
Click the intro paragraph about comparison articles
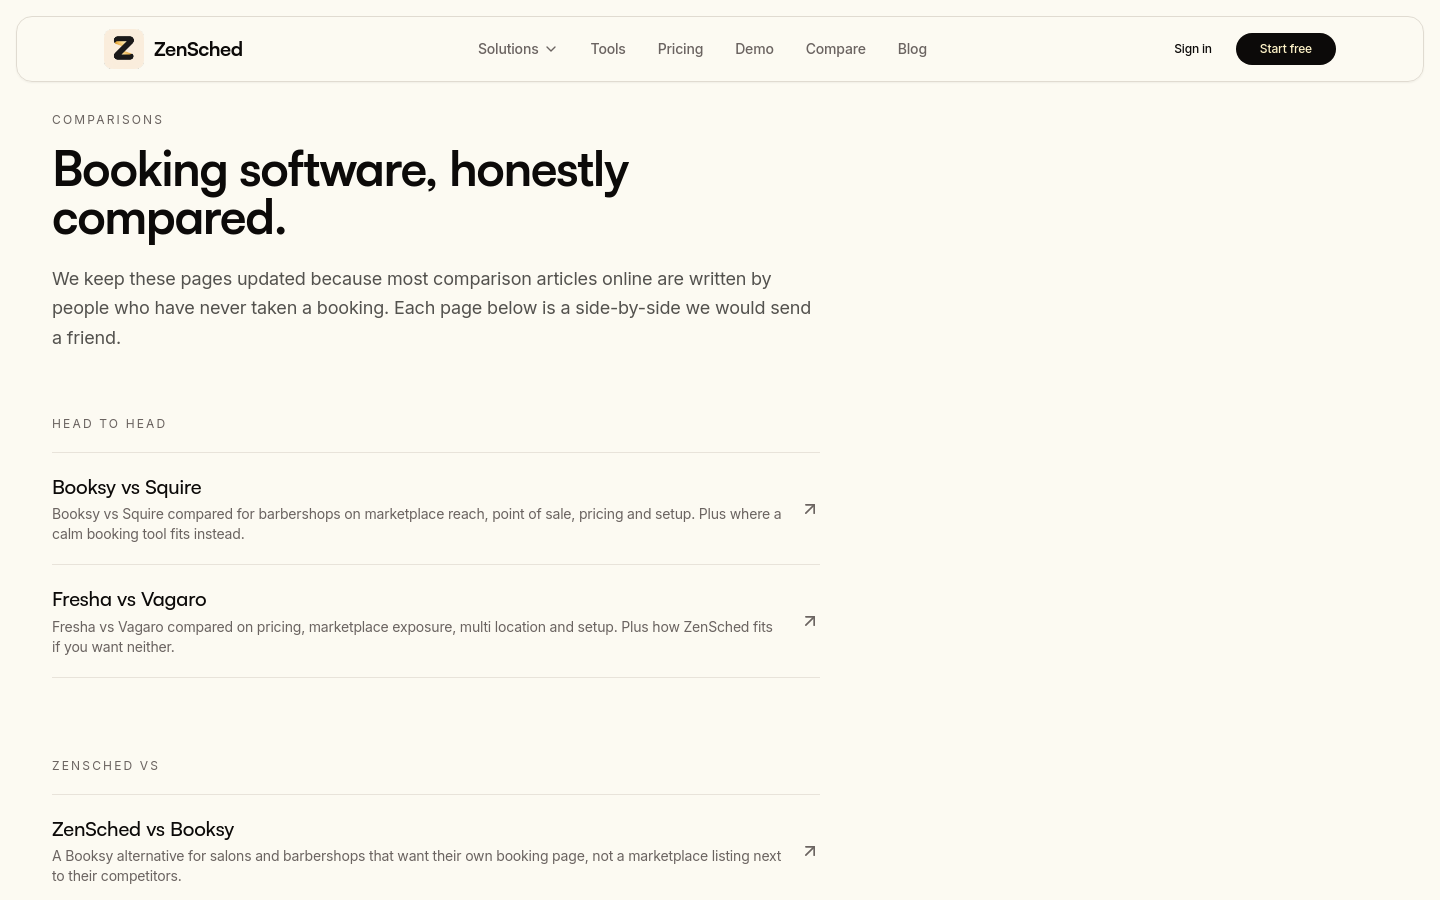(x=432, y=308)
